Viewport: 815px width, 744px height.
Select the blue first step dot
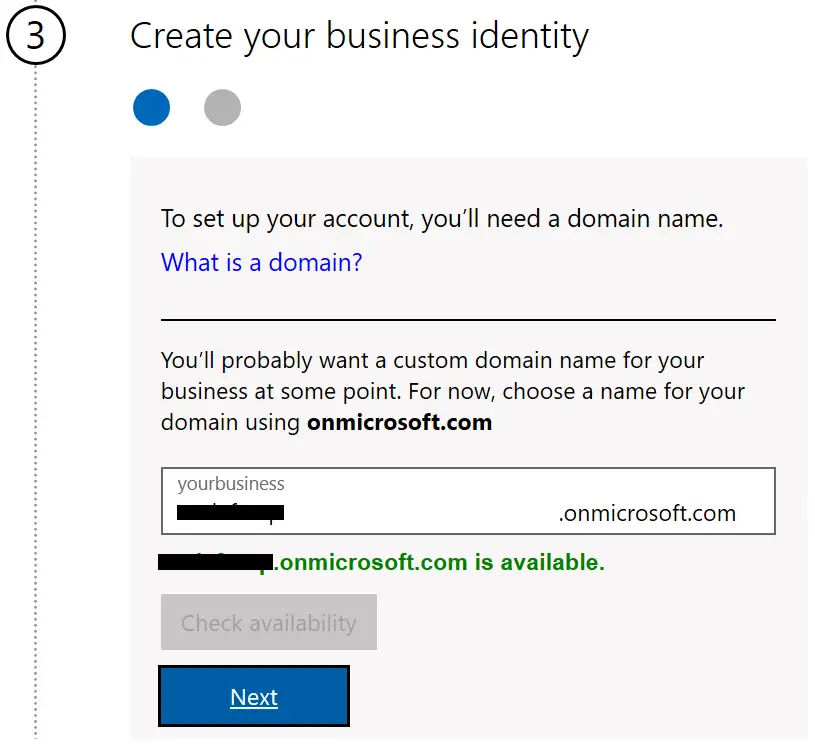(151, 107)
